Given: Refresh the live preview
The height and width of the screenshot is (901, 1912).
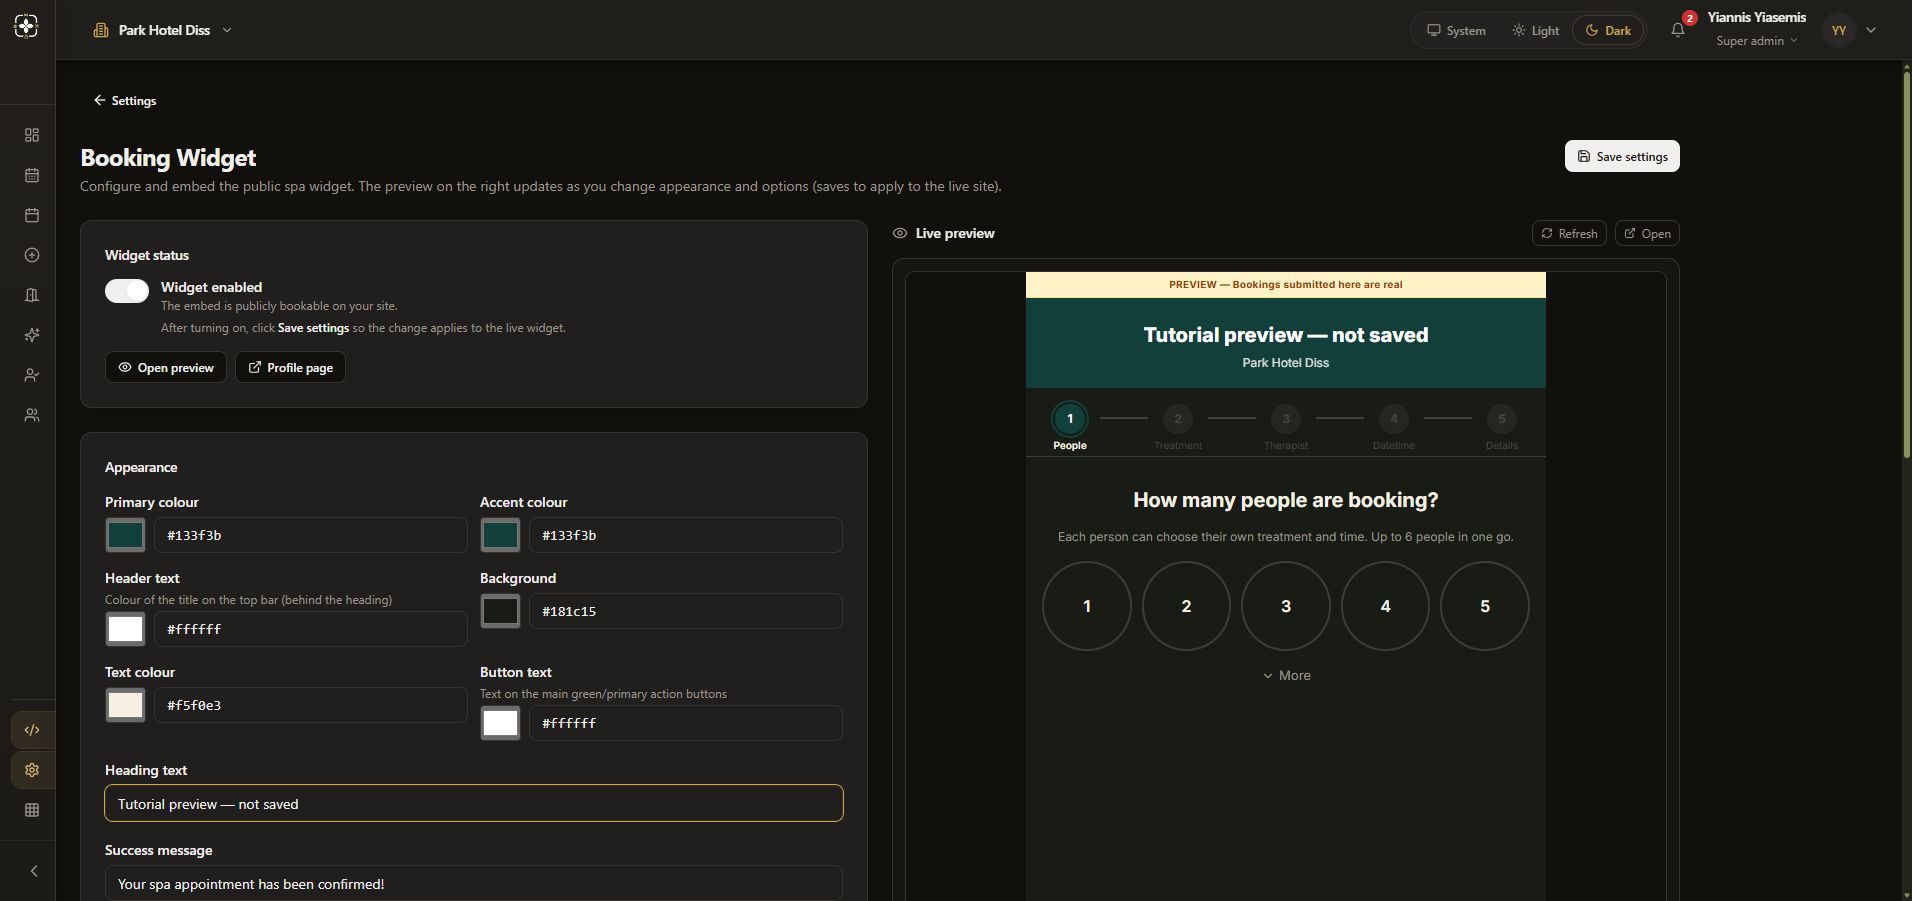Looking at the screenshot, I should pos(1569,233).
